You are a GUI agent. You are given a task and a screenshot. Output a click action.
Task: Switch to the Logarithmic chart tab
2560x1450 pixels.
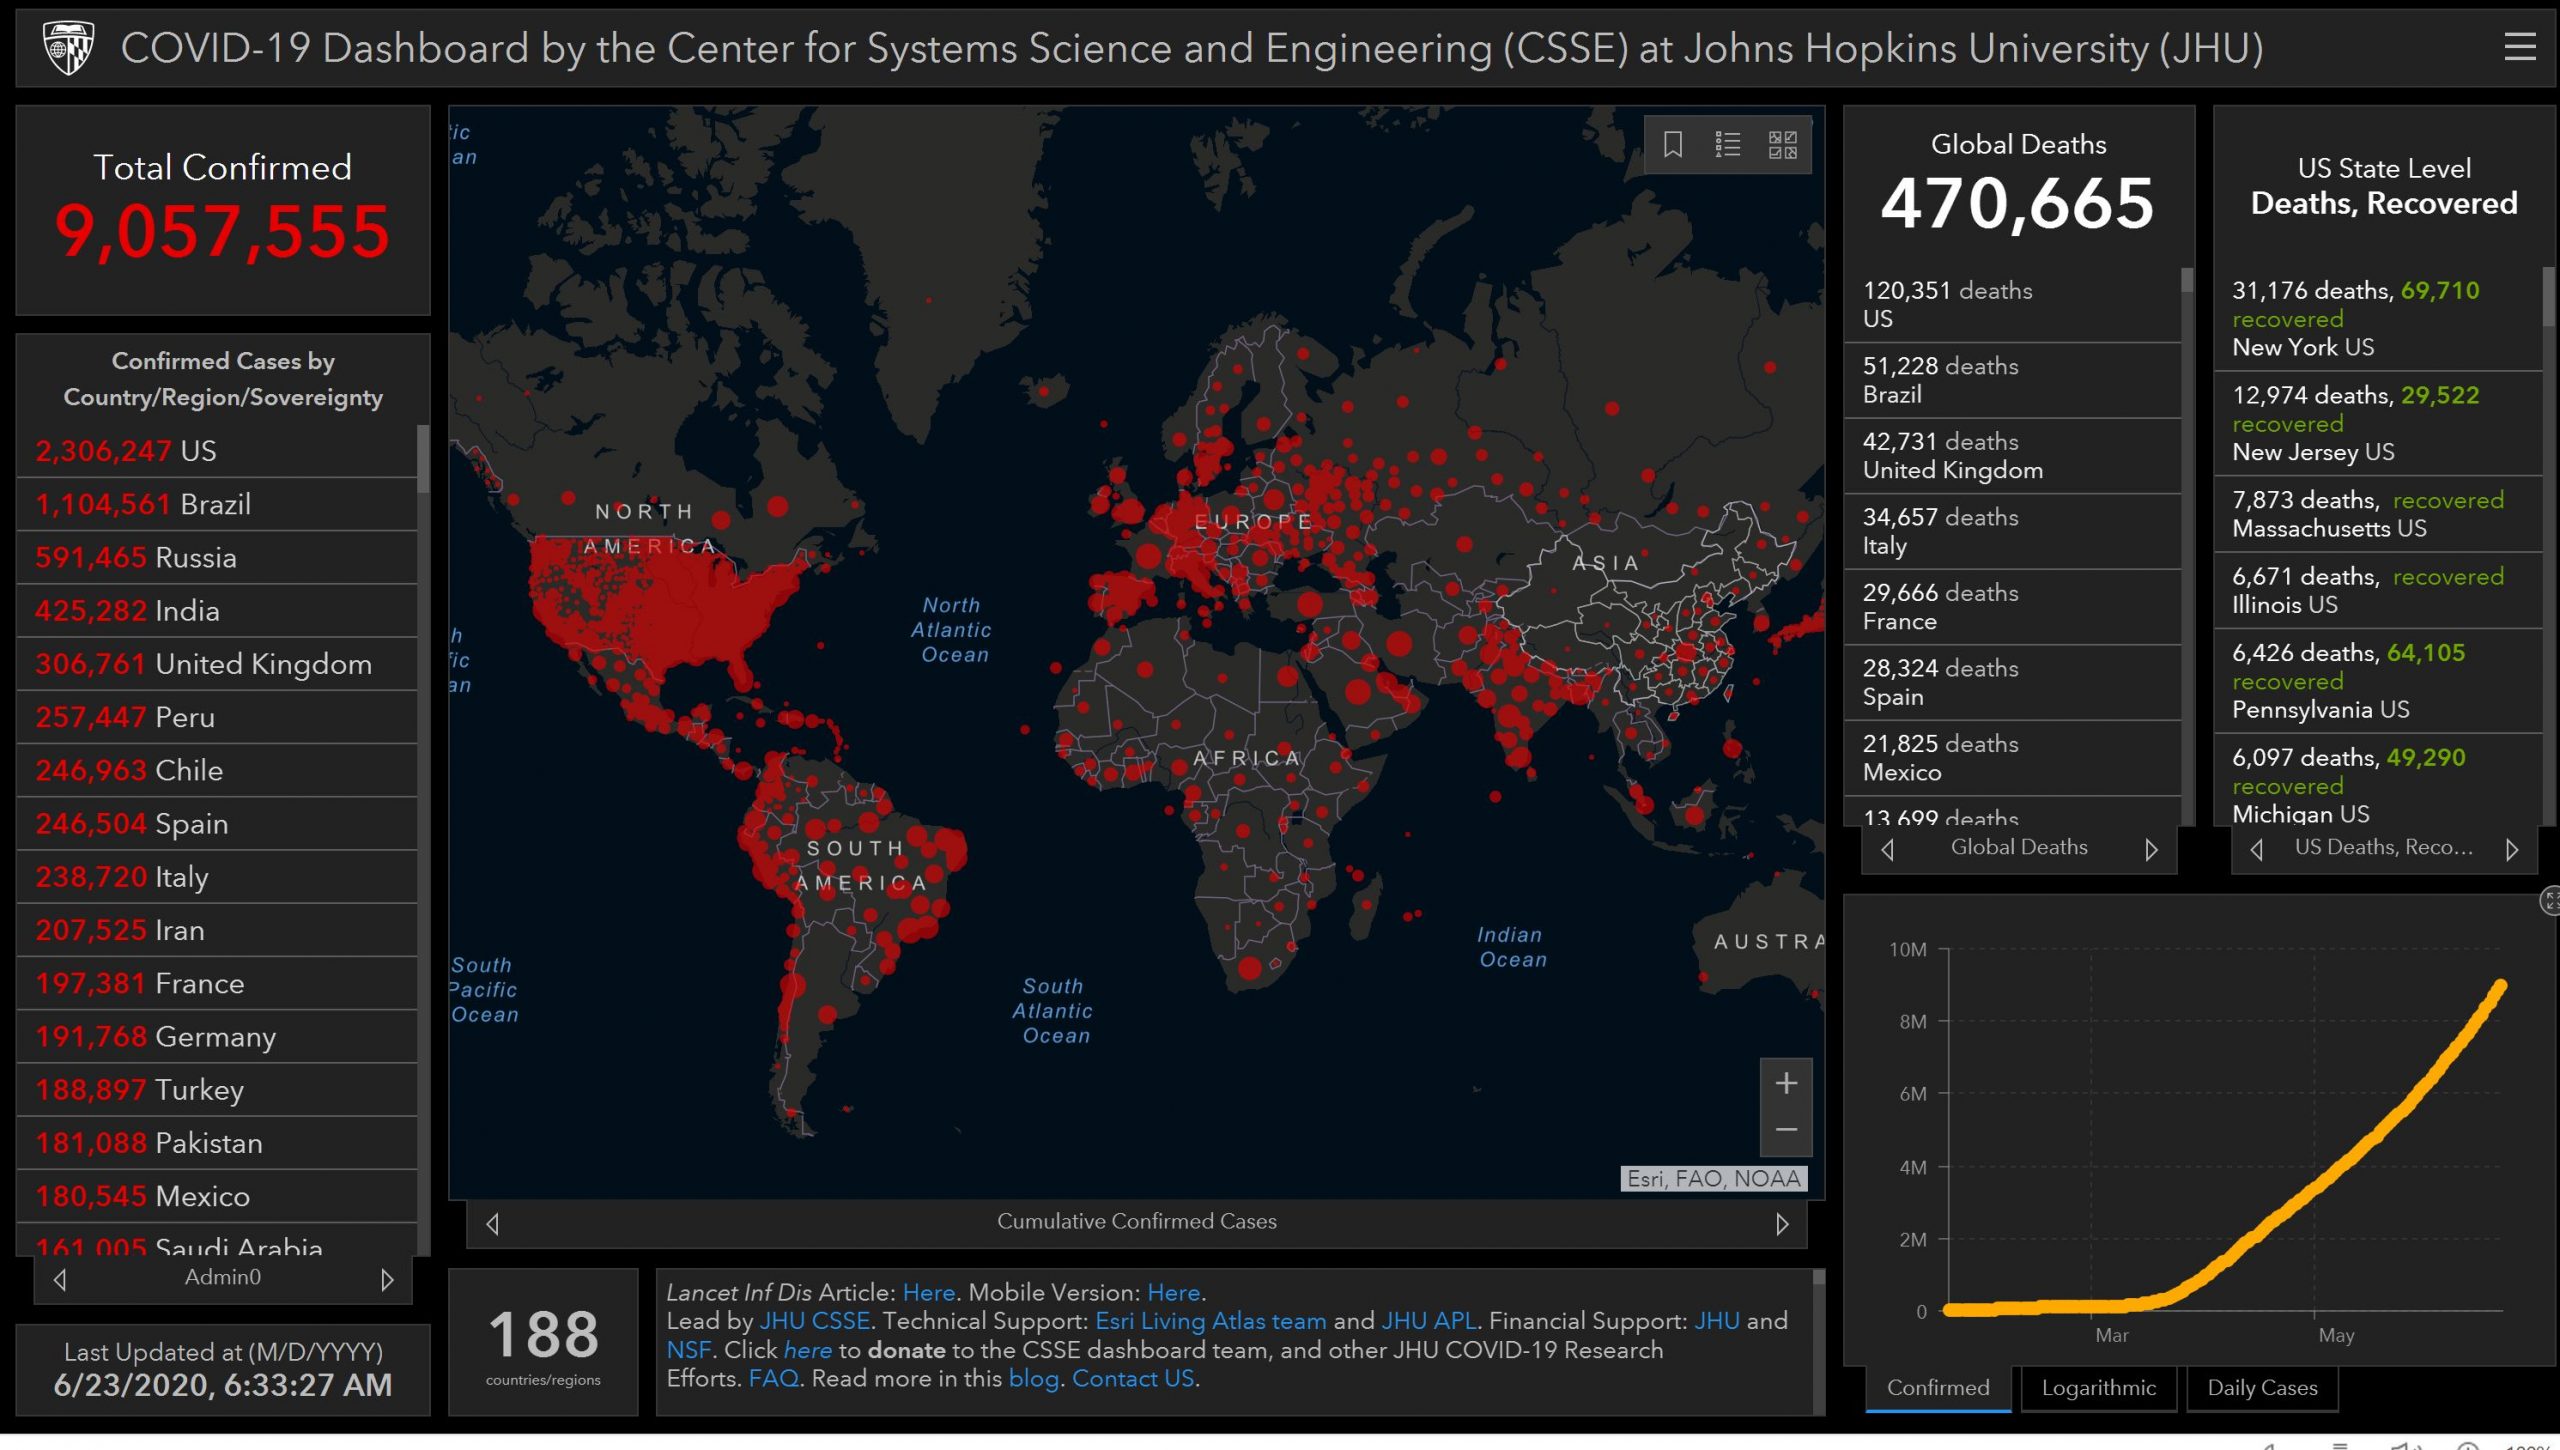point(2098,1388)
